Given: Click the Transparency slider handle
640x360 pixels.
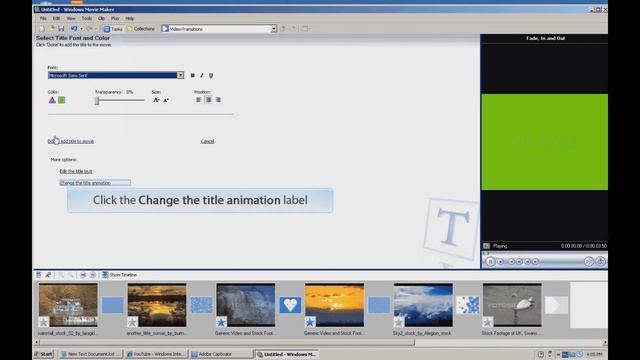Looking at the screenshot, I should pos(97,100).
